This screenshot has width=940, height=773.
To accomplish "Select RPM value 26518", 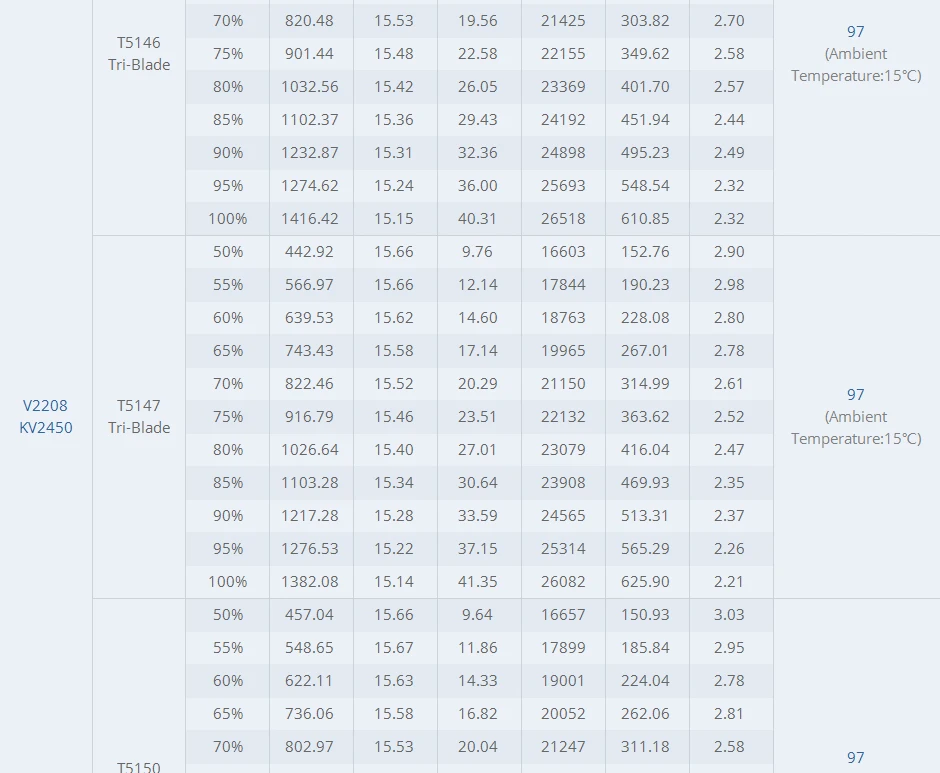I will (563, 218).
